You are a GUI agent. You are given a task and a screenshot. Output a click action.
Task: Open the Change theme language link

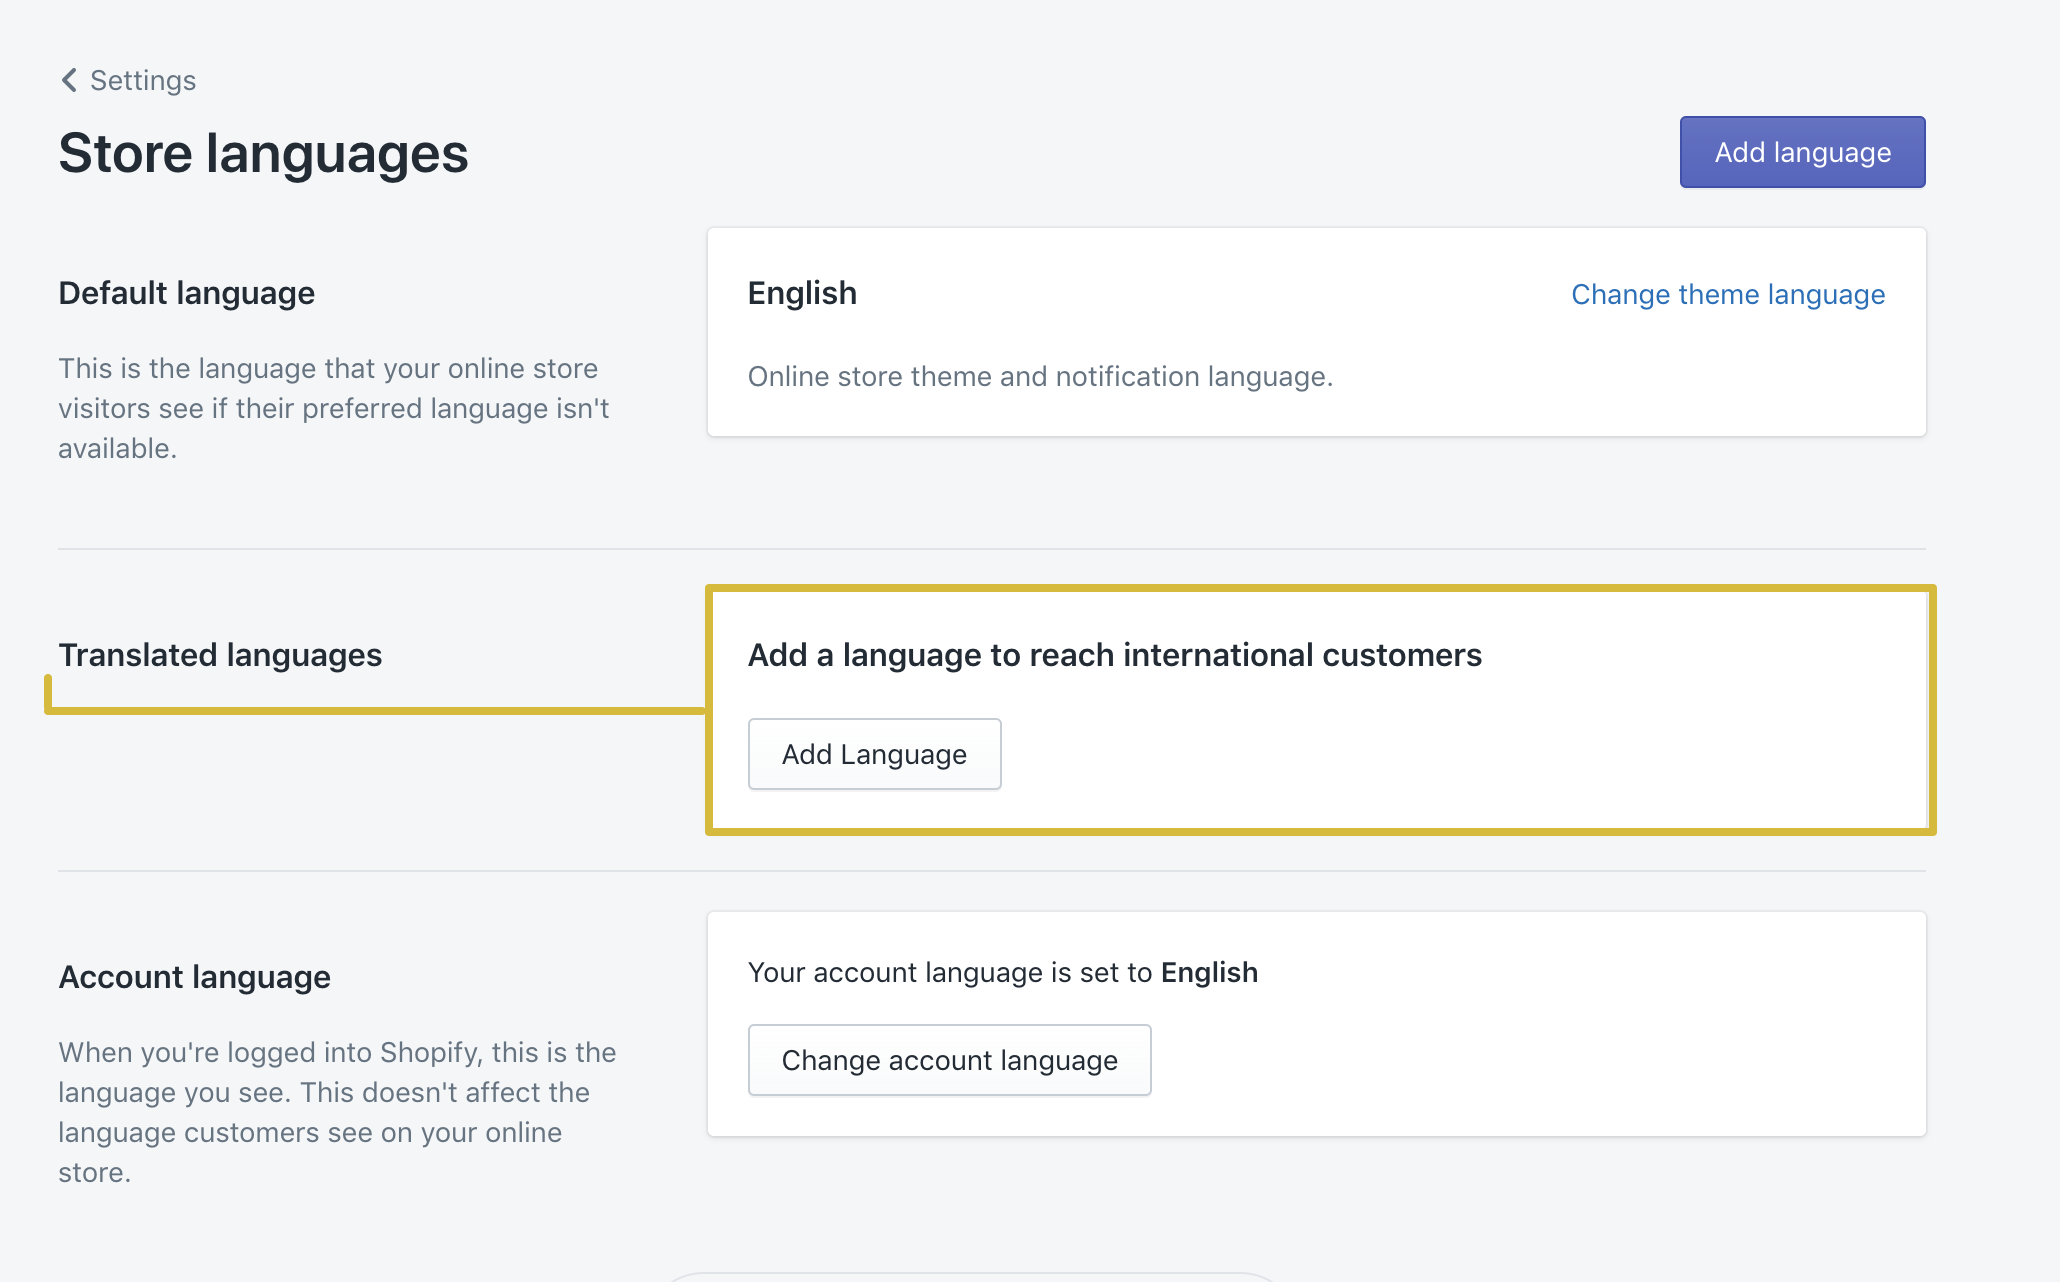tap(1727, 294)
